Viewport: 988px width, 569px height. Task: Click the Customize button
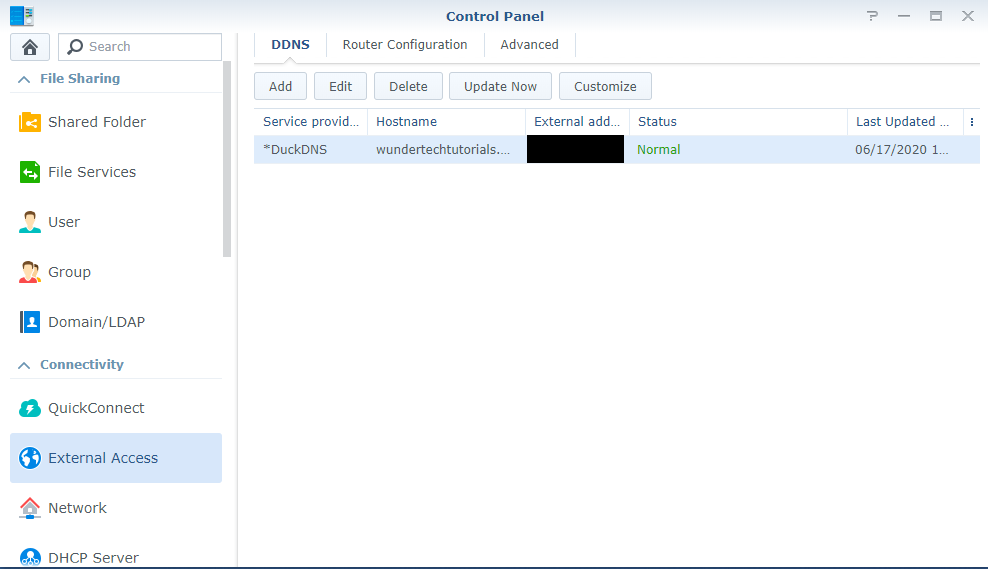click(x=605, y=86)
